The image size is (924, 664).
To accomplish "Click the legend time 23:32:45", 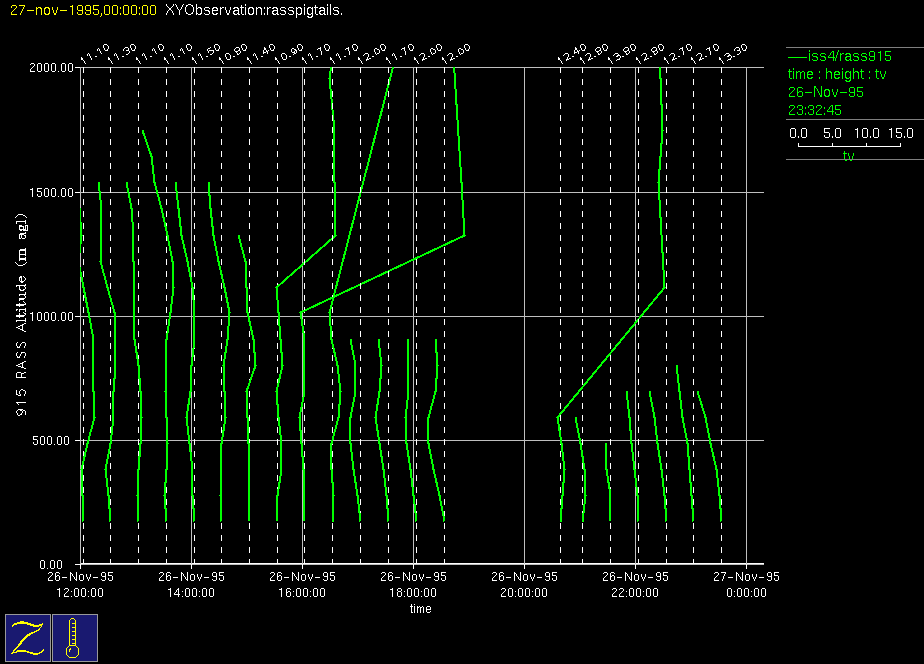I will point(814,110).
